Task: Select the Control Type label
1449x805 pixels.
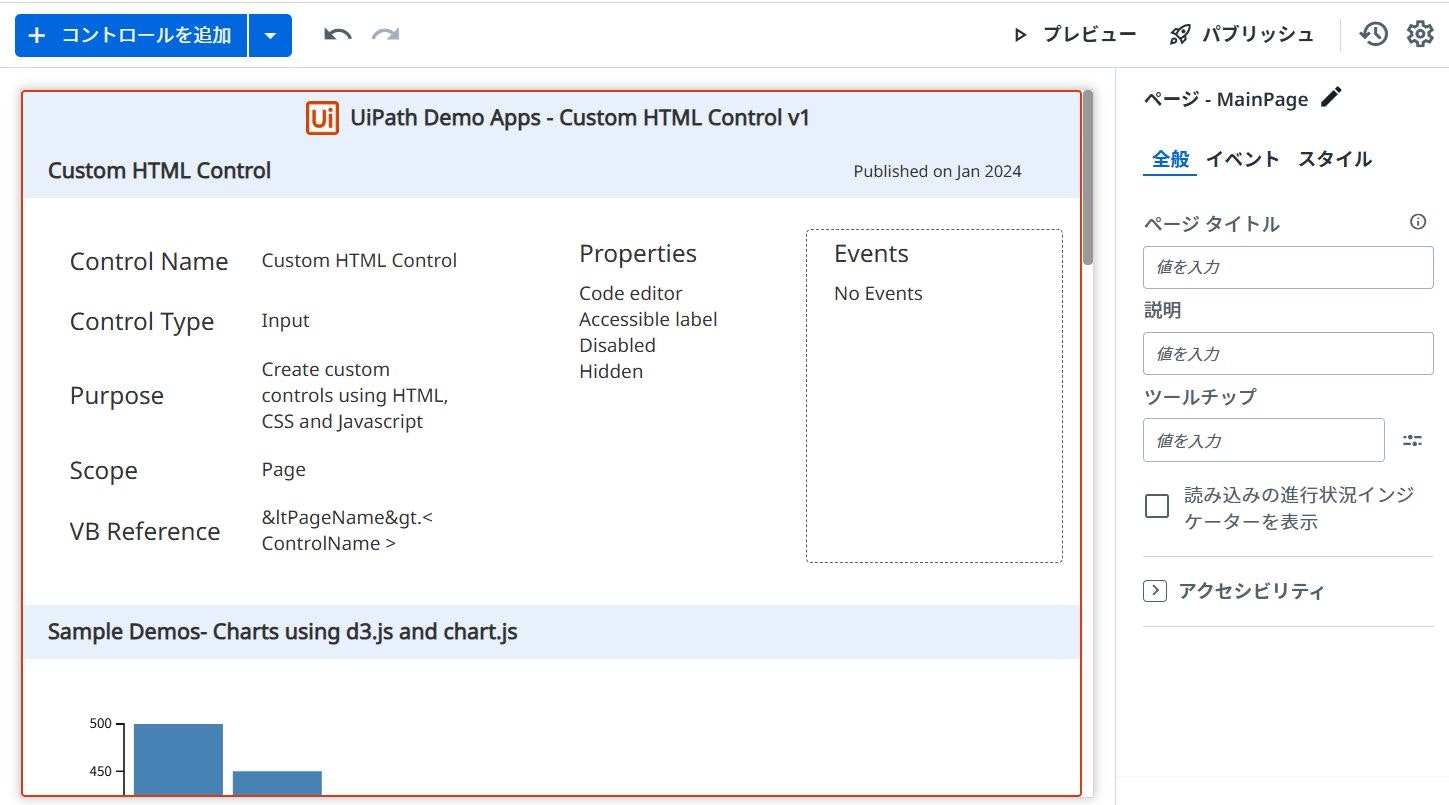Action: [x=142, y=322]
